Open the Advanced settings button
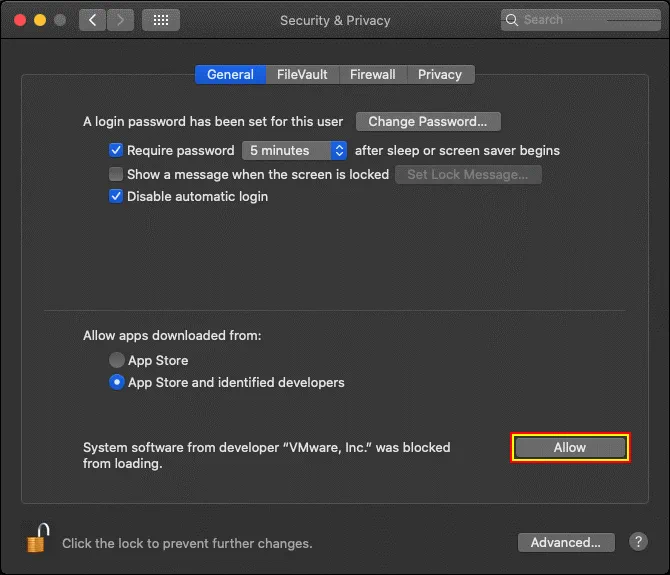670x575 pixels. coord(565,542)
